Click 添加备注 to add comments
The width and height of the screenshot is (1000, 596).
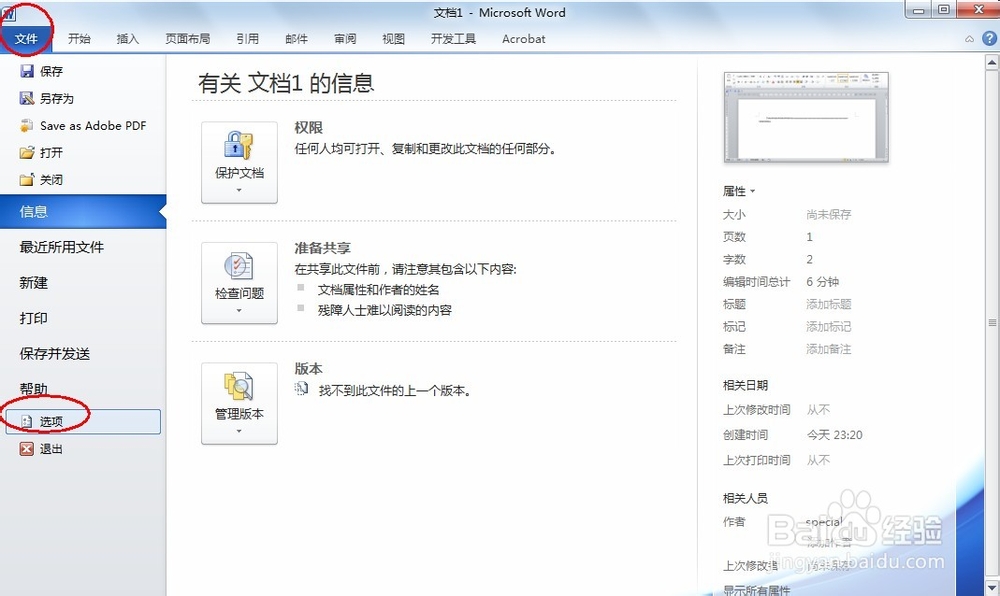828,349
